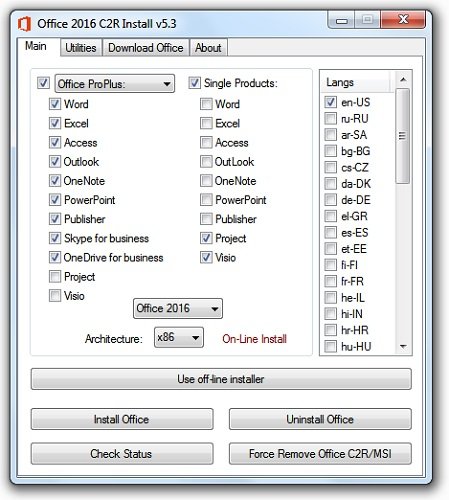Uncheck Outlook under Office ProPlus
The width and height of the screenshot is (449, 500).
coord(55,162)
